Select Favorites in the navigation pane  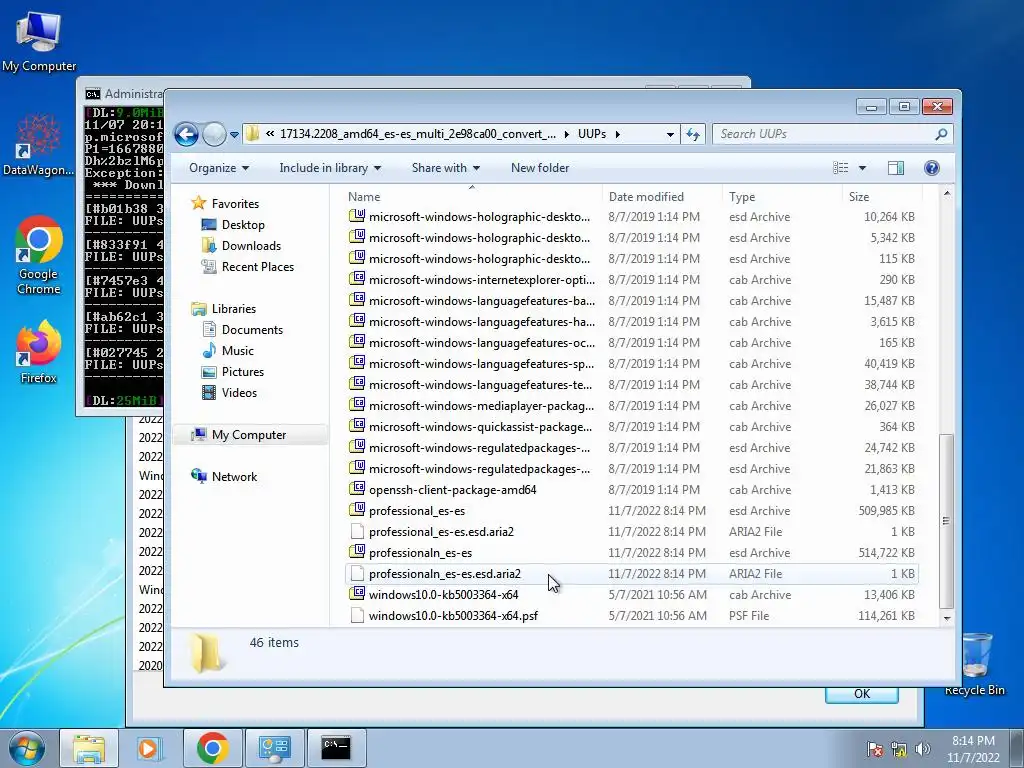(x=234, y=204)
